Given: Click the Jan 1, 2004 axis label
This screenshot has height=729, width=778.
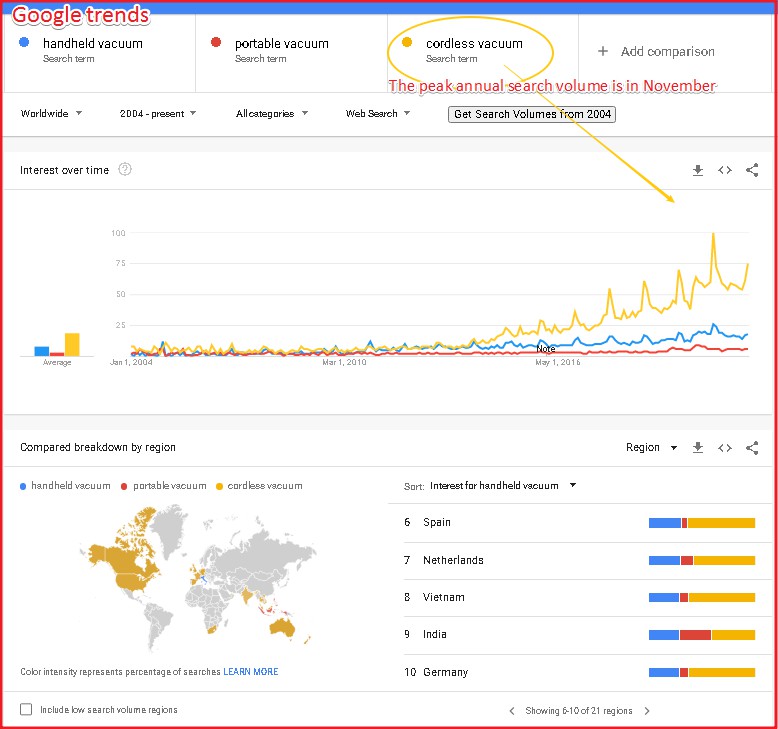Looking at the screenshot, I should tap(131, 362).
